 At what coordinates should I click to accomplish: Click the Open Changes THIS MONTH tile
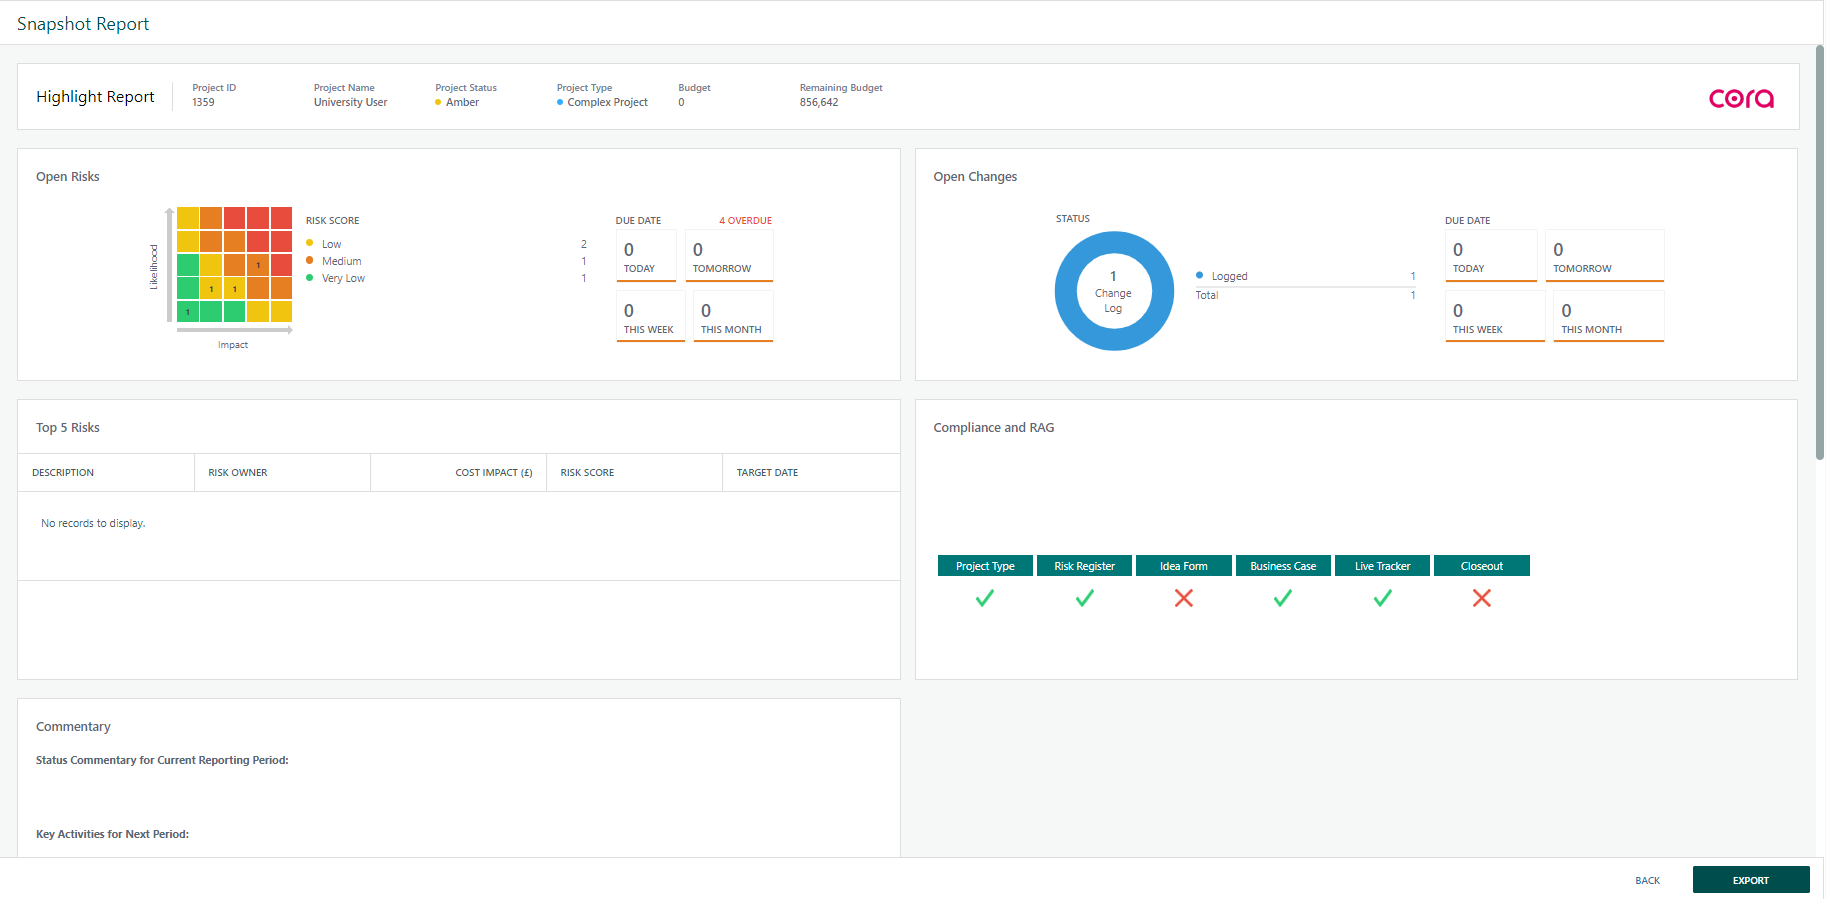pyautogui.click(x=1608, y=317)
